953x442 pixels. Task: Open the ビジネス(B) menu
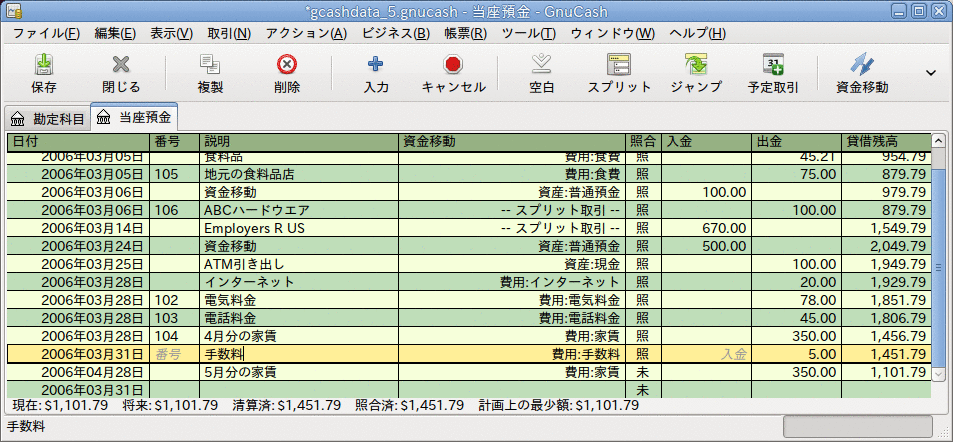pos(396,33)
